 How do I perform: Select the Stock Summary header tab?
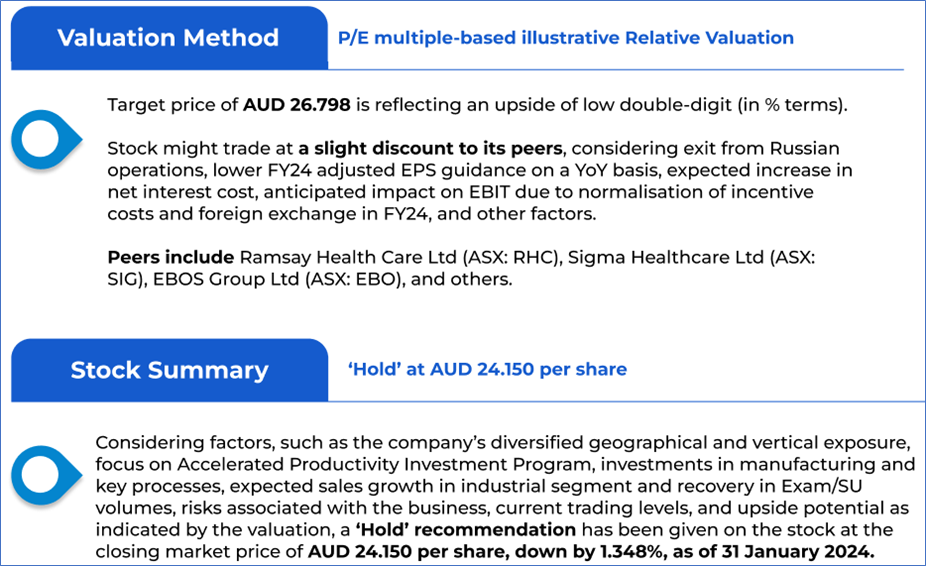pyautogui.click(x=169, y=370)
